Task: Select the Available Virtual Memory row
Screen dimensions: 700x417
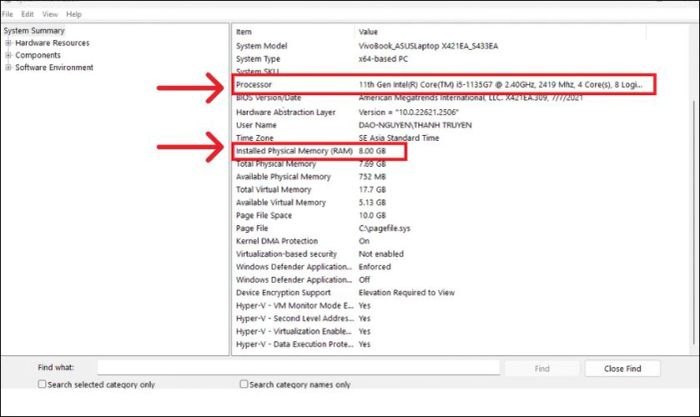Action: coord(440,203)
